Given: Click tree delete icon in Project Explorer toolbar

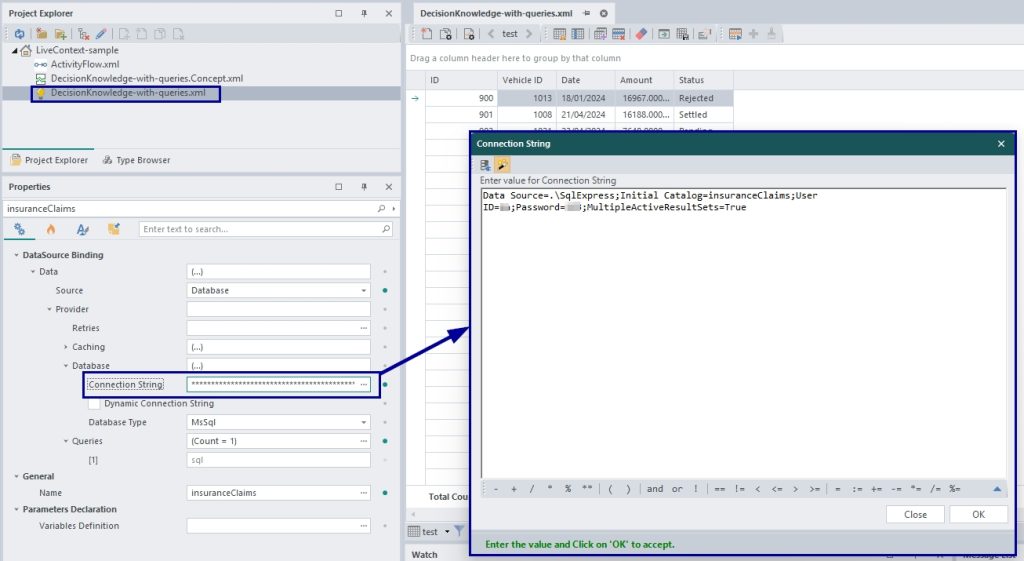Looking at the screenshot, I should (83, 34).
